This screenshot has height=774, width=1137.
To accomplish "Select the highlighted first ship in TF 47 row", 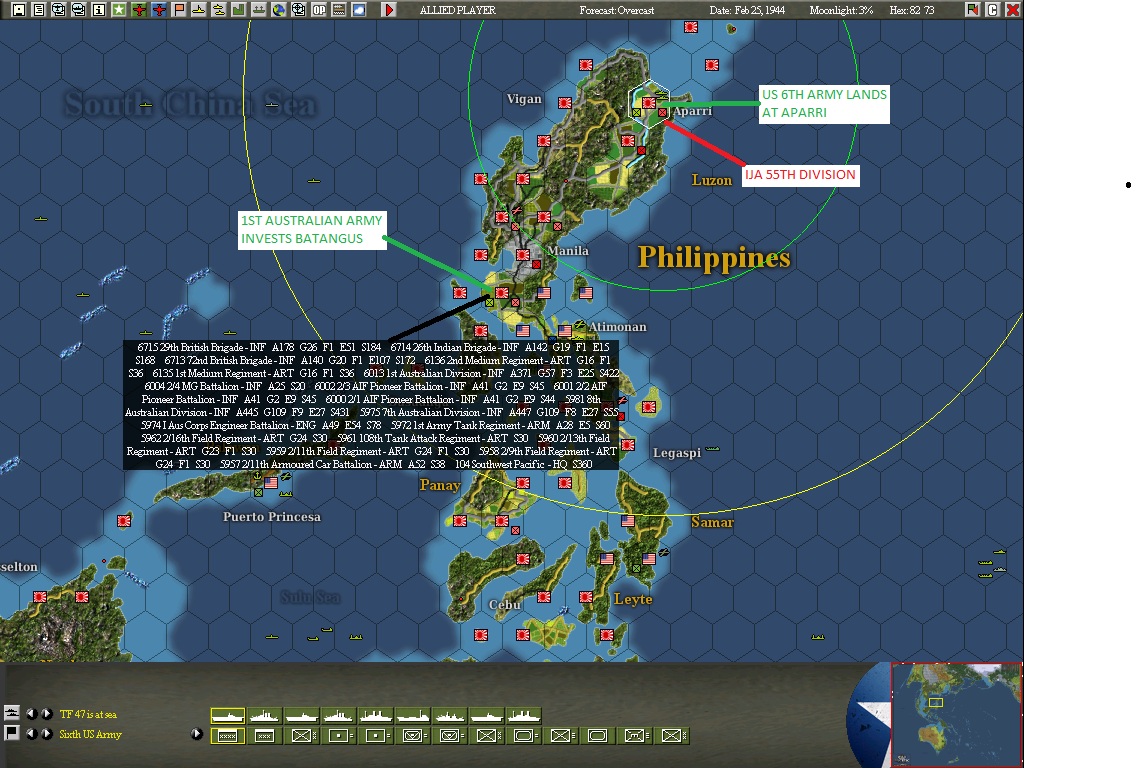I will [x=228, y=716].
